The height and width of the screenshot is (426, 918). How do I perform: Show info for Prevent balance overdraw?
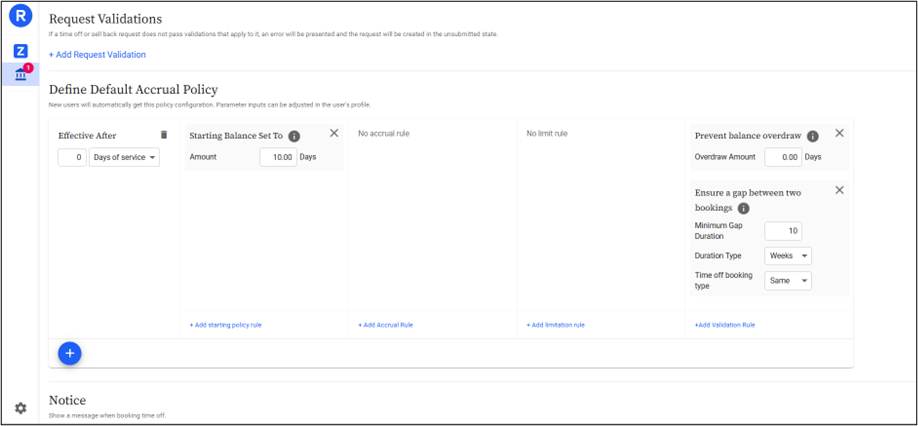click(813, 136)
